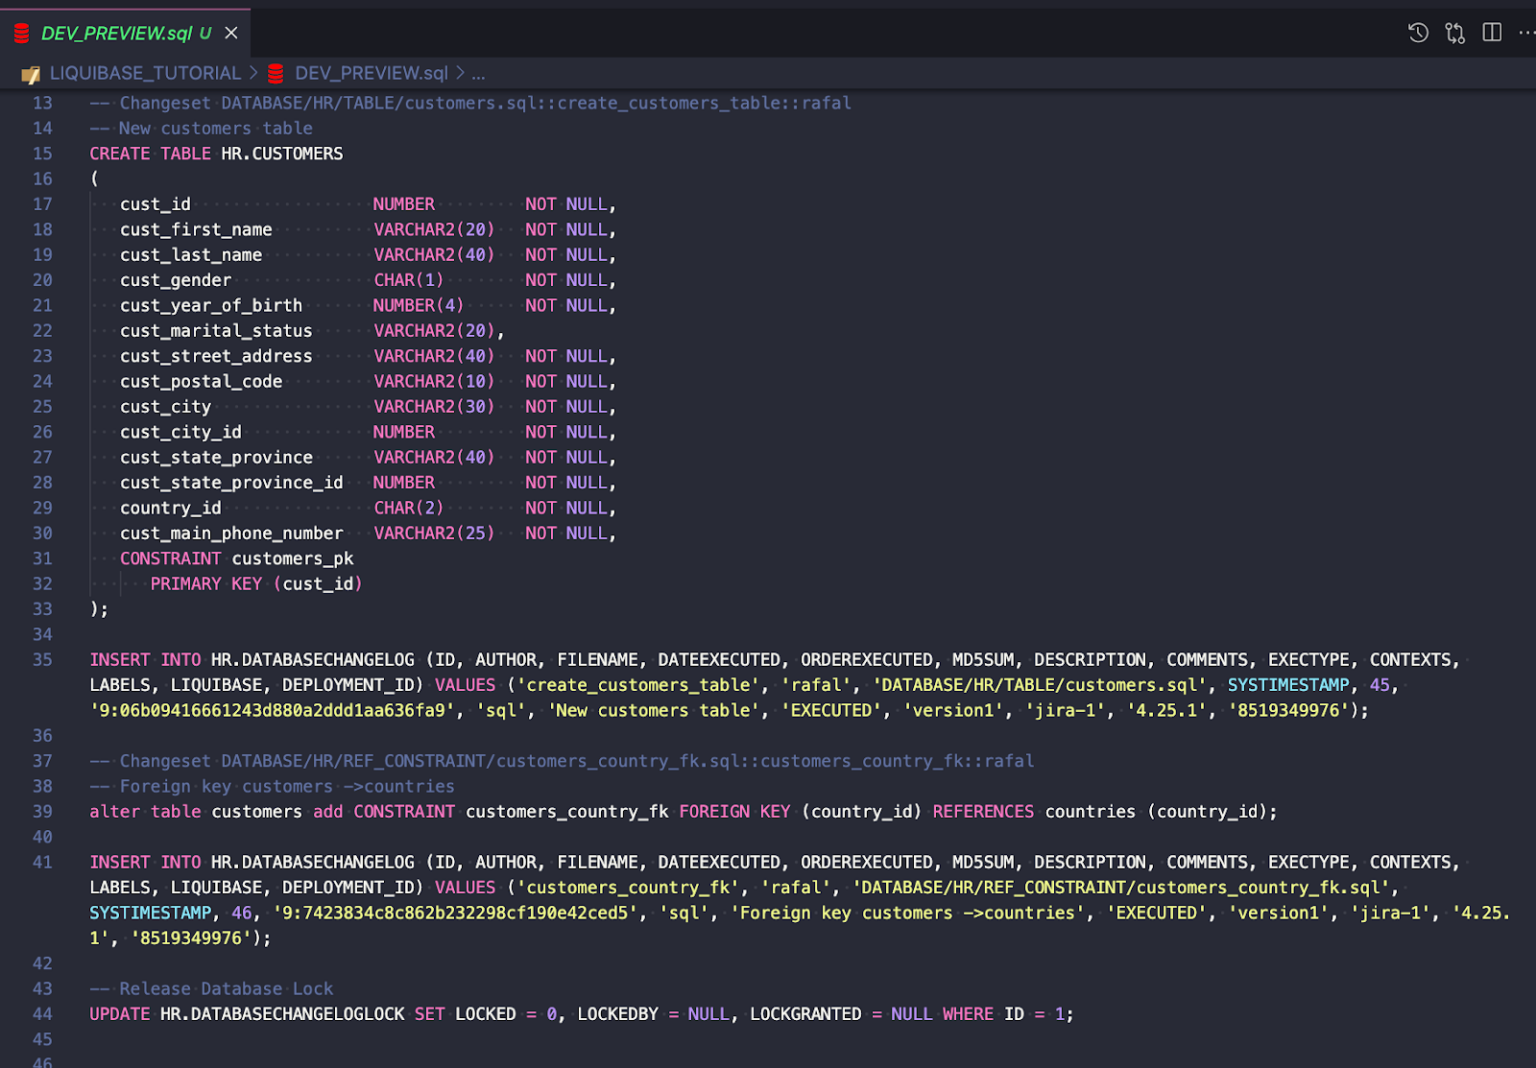Click line number 44 beside the UPDATE statement
The image size is (1536, 1068).
coord(42,1013)
